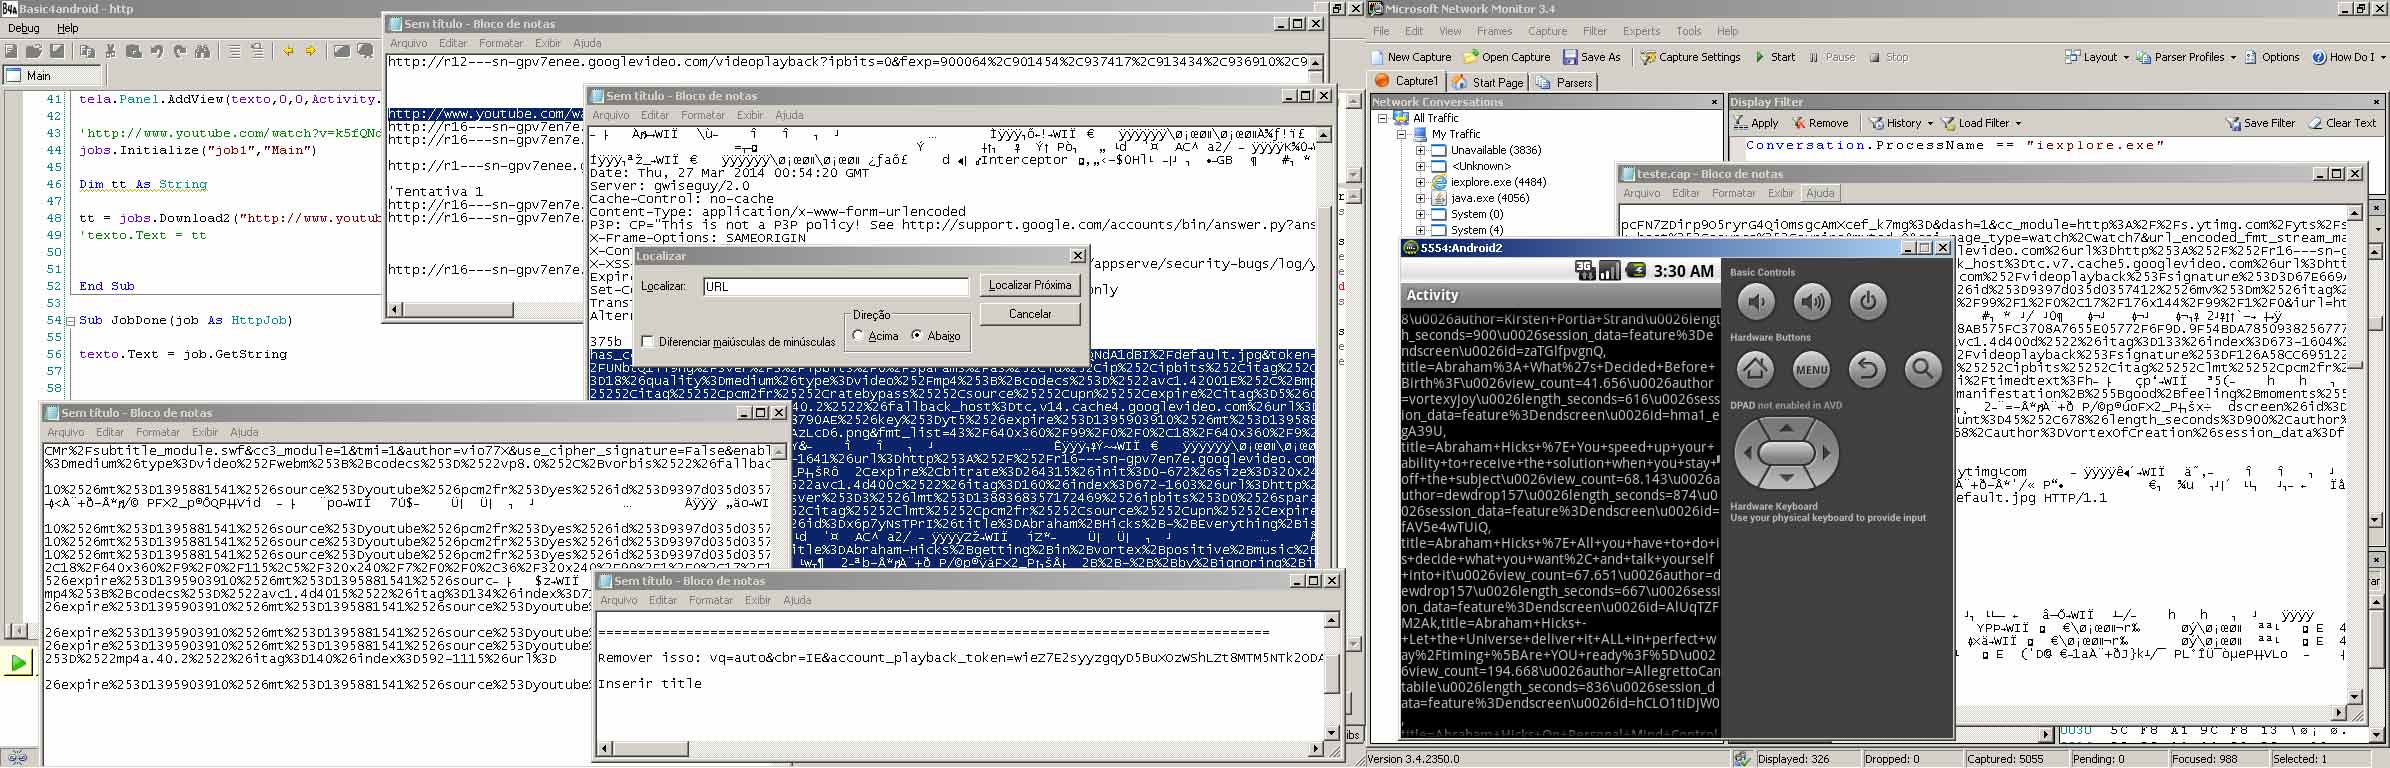Viewport: 2390px width, 768px height.
Task: Click the undo icon in Basic4android toolbar
Action: (157, 51)
